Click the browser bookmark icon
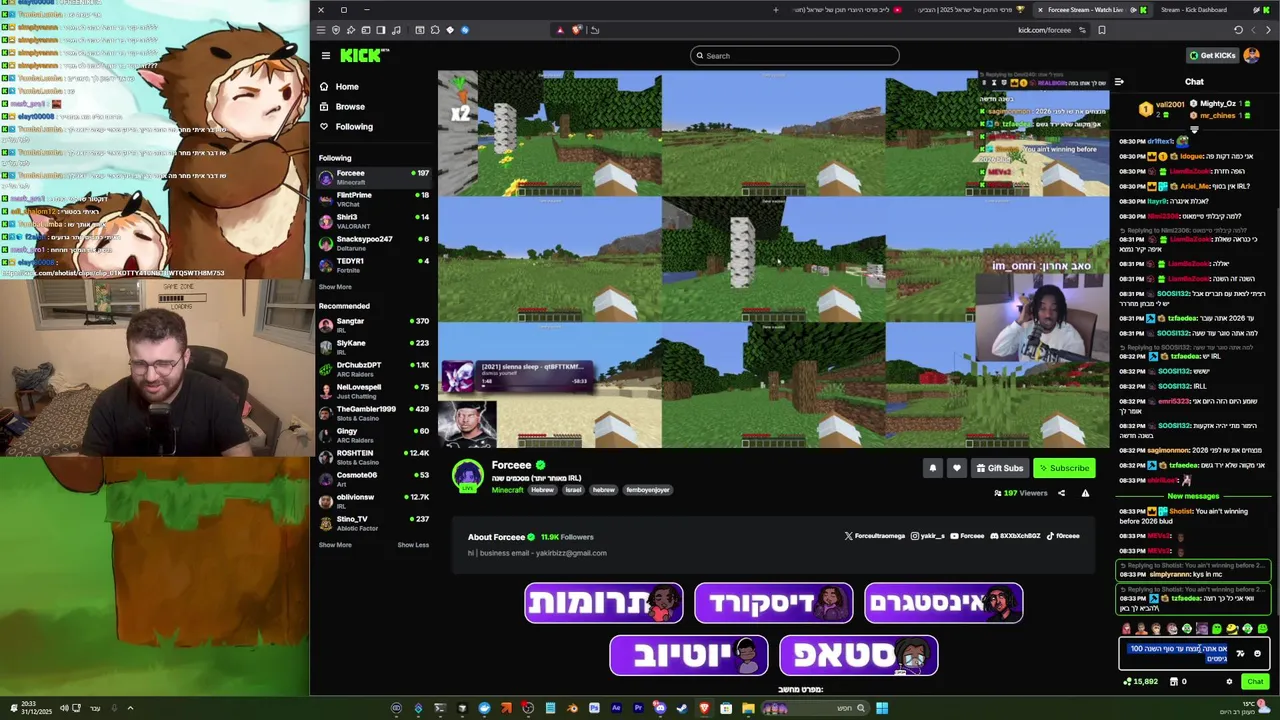This screenshot has width=1280, height=720. point(1102,30)
